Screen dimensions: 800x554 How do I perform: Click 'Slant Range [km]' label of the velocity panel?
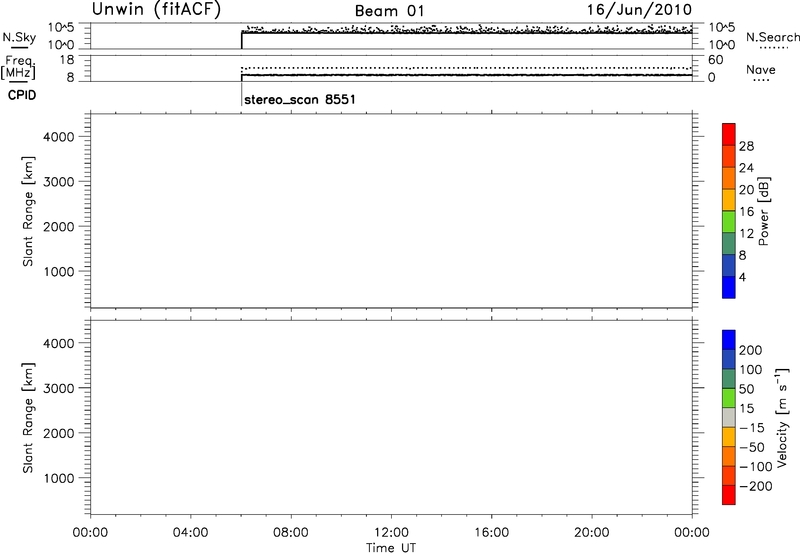28,418
